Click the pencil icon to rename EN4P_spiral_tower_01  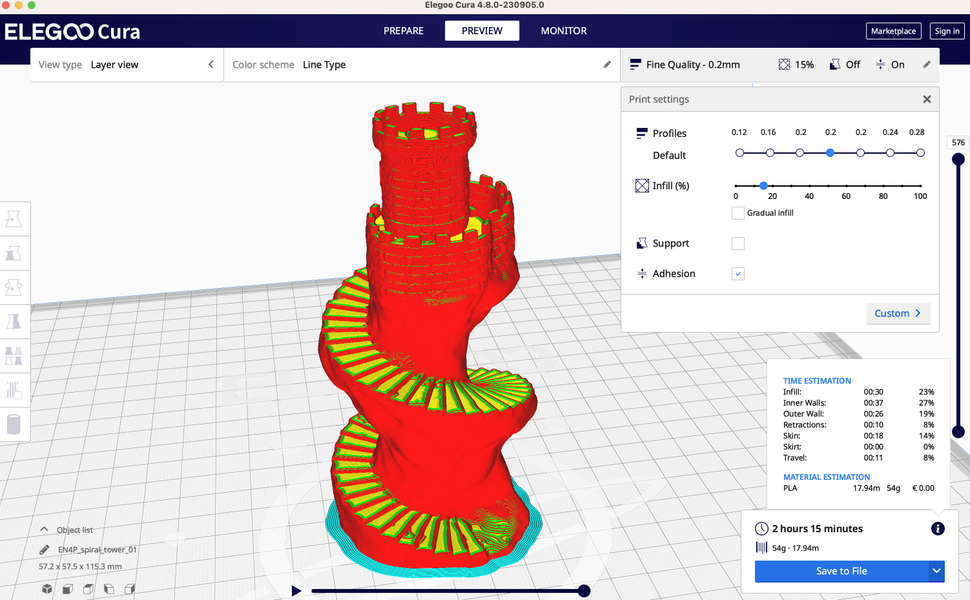click(x=42, y=548)
